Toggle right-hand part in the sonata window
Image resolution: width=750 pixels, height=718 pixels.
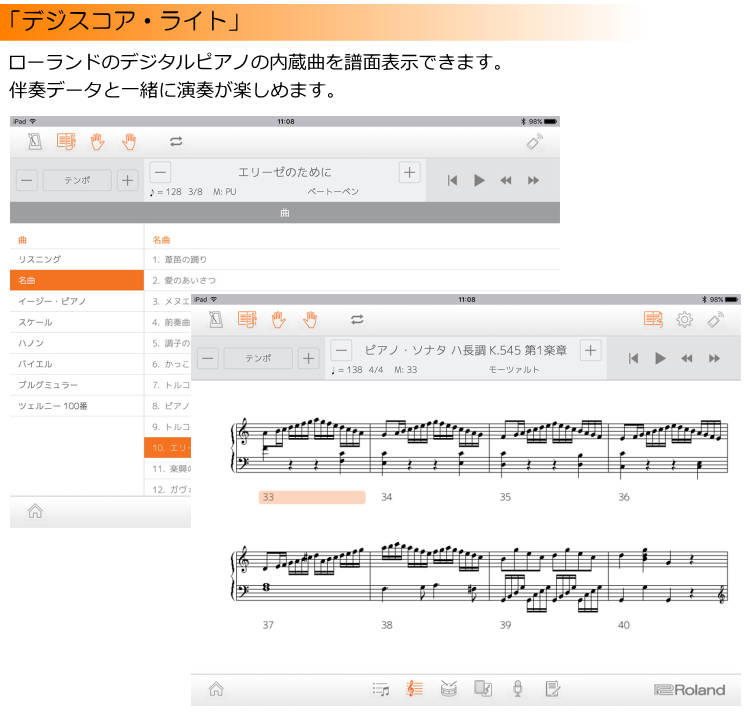(310, 320)
